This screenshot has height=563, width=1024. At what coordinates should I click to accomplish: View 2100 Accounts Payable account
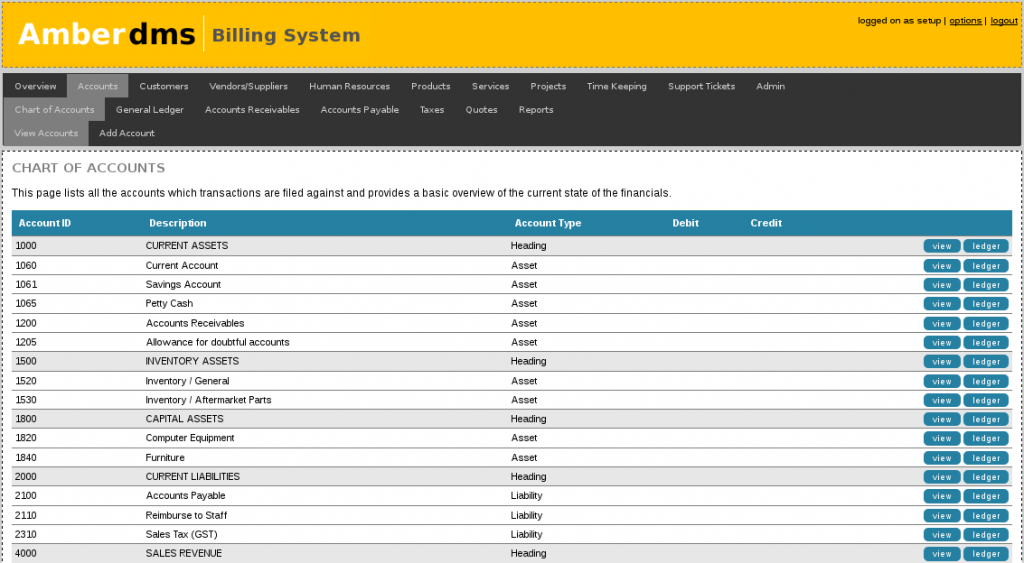(942, 496)
